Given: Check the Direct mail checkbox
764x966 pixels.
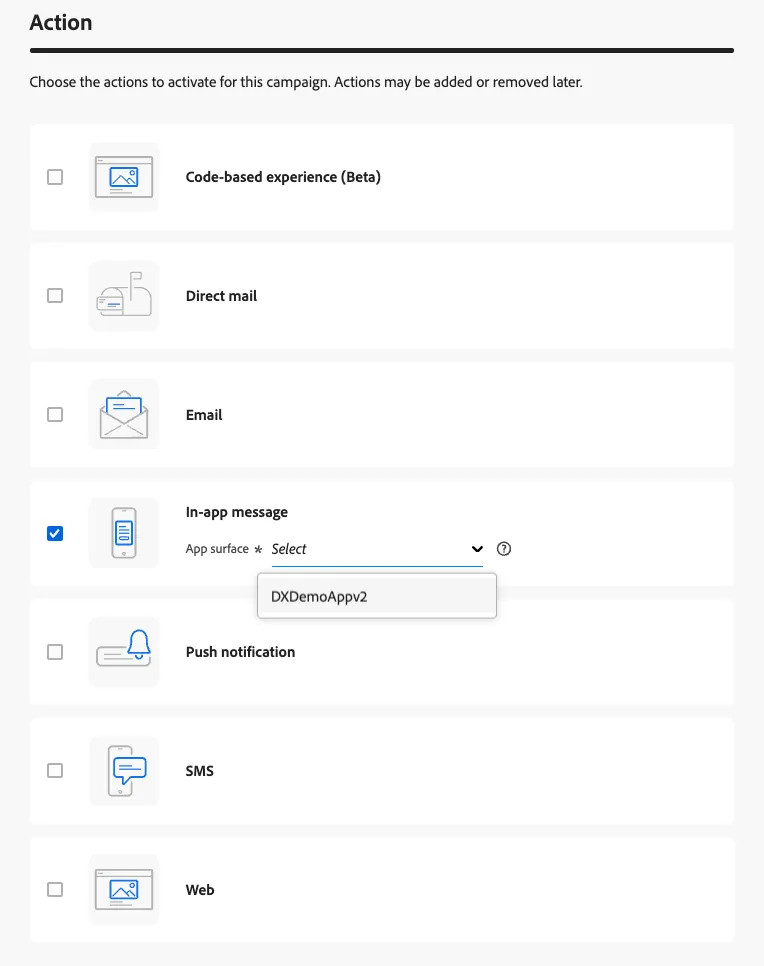Looking at the screenshot, I should tap(55, 296).
